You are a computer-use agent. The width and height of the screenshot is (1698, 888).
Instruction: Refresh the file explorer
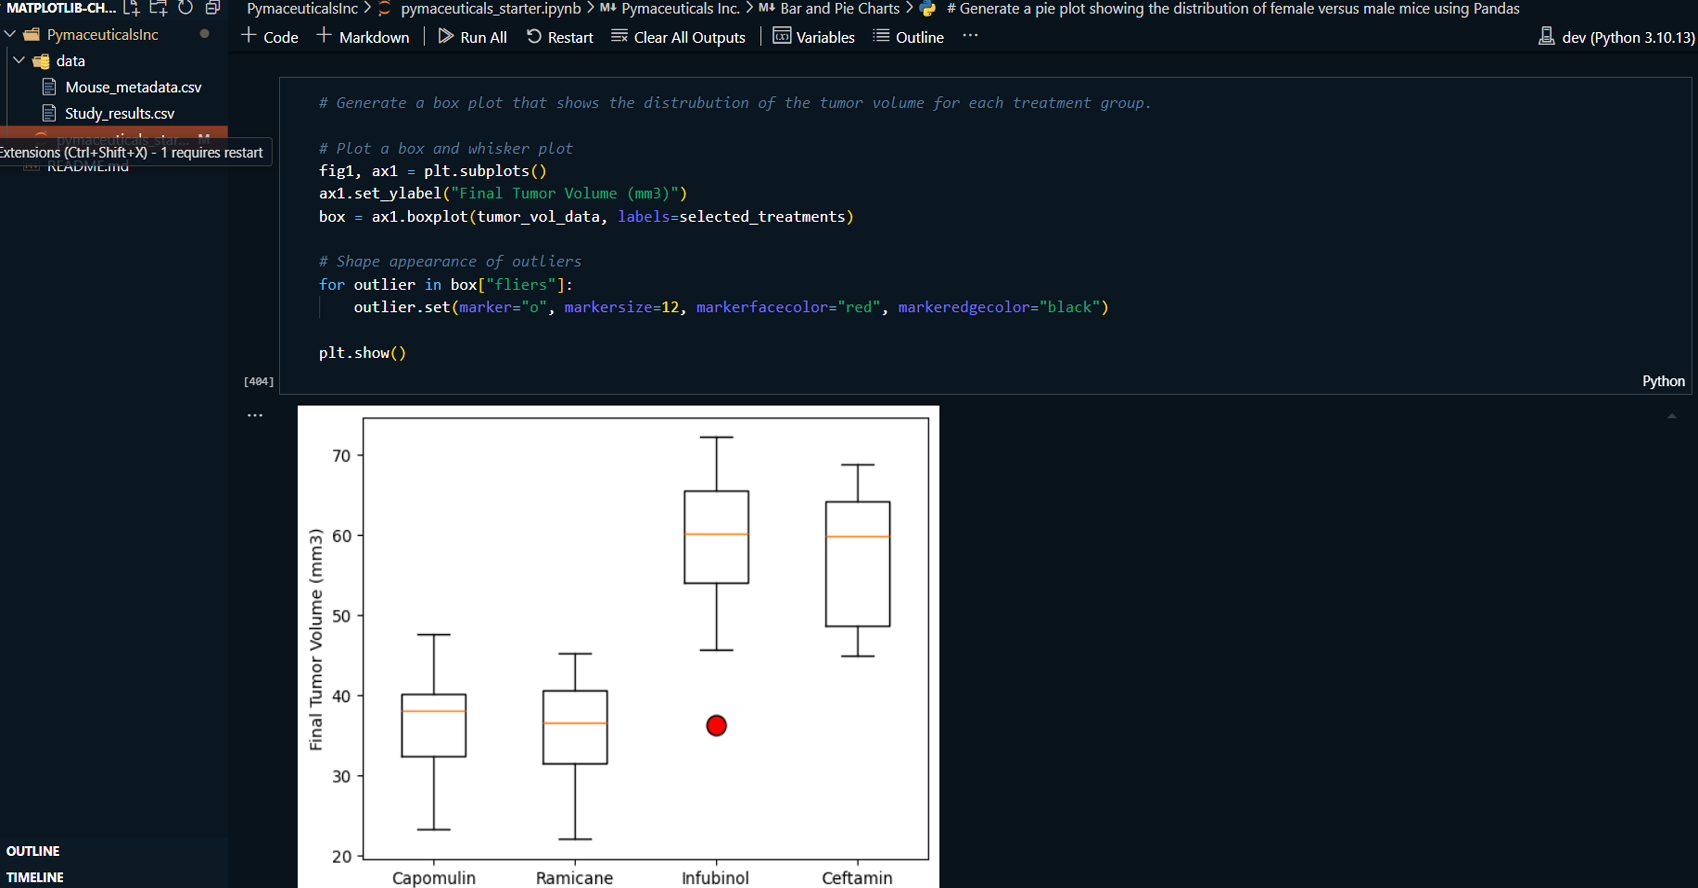click(185, 8)
